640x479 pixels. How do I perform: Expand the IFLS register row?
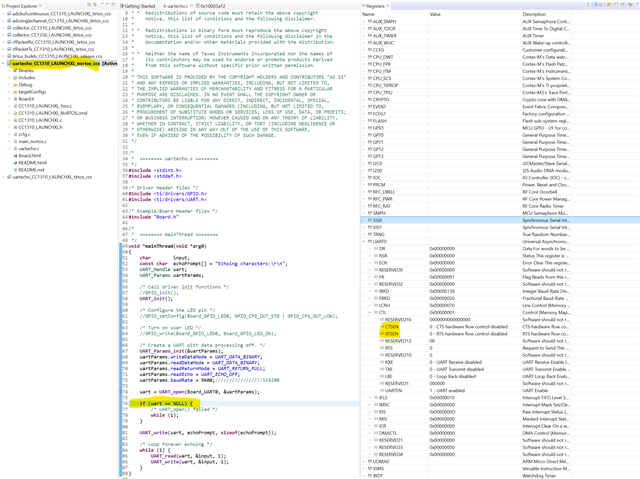370,397
